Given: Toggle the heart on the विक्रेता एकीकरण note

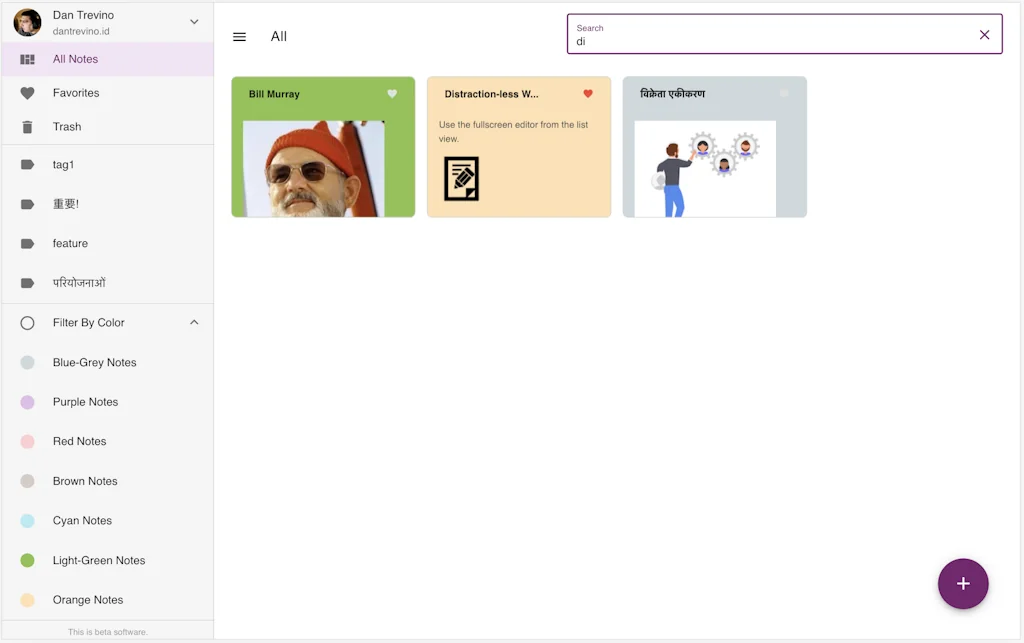Looking at the screenshot, I should pyautogui.click(x=783, y=94).
